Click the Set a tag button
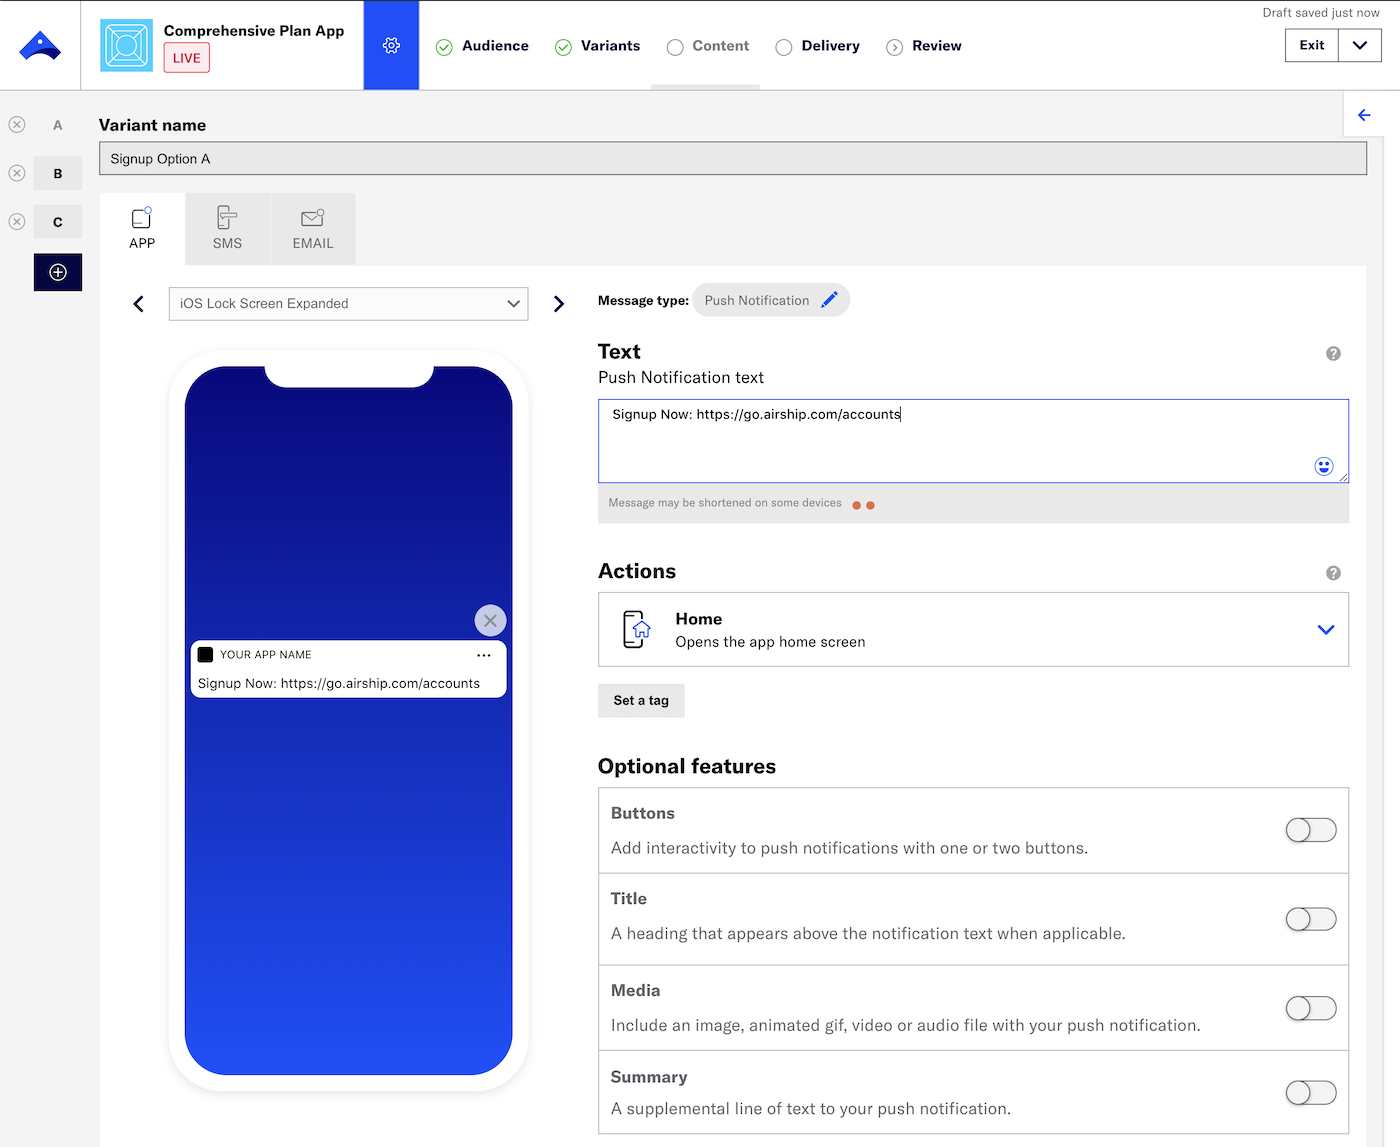Screen dimensions: 1400x1147 (x=641, y=700)
